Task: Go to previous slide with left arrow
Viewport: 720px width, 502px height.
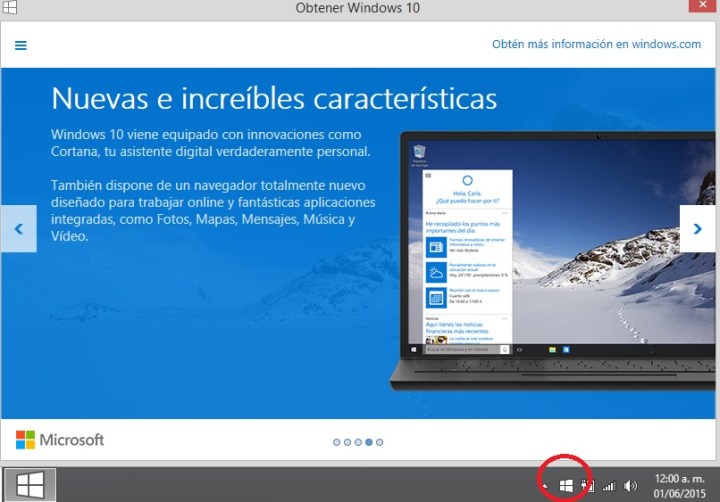Action: coord(19,228)
